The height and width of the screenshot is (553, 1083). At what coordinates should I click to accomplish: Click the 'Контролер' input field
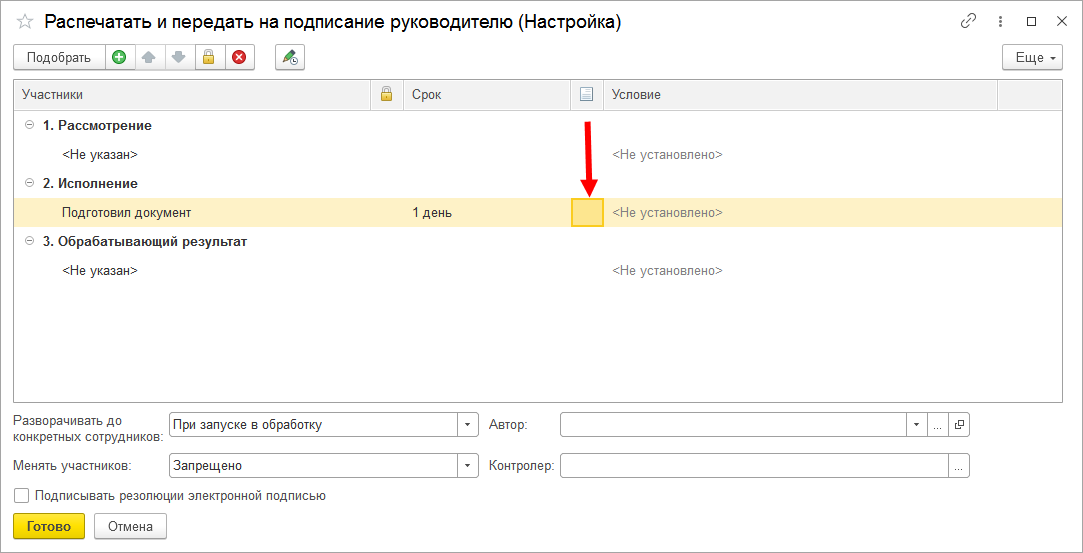[754, 466]
